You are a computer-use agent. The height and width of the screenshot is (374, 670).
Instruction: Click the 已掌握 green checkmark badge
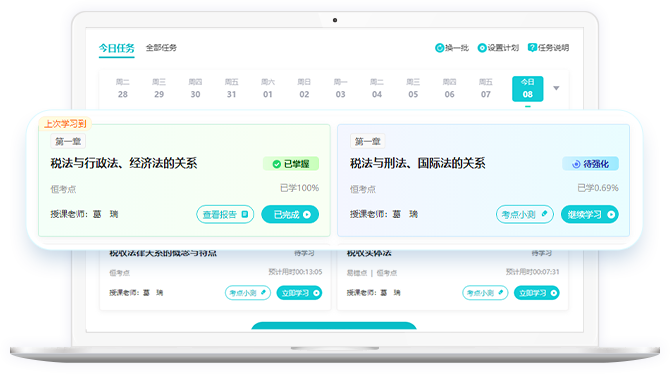(291, 164)
